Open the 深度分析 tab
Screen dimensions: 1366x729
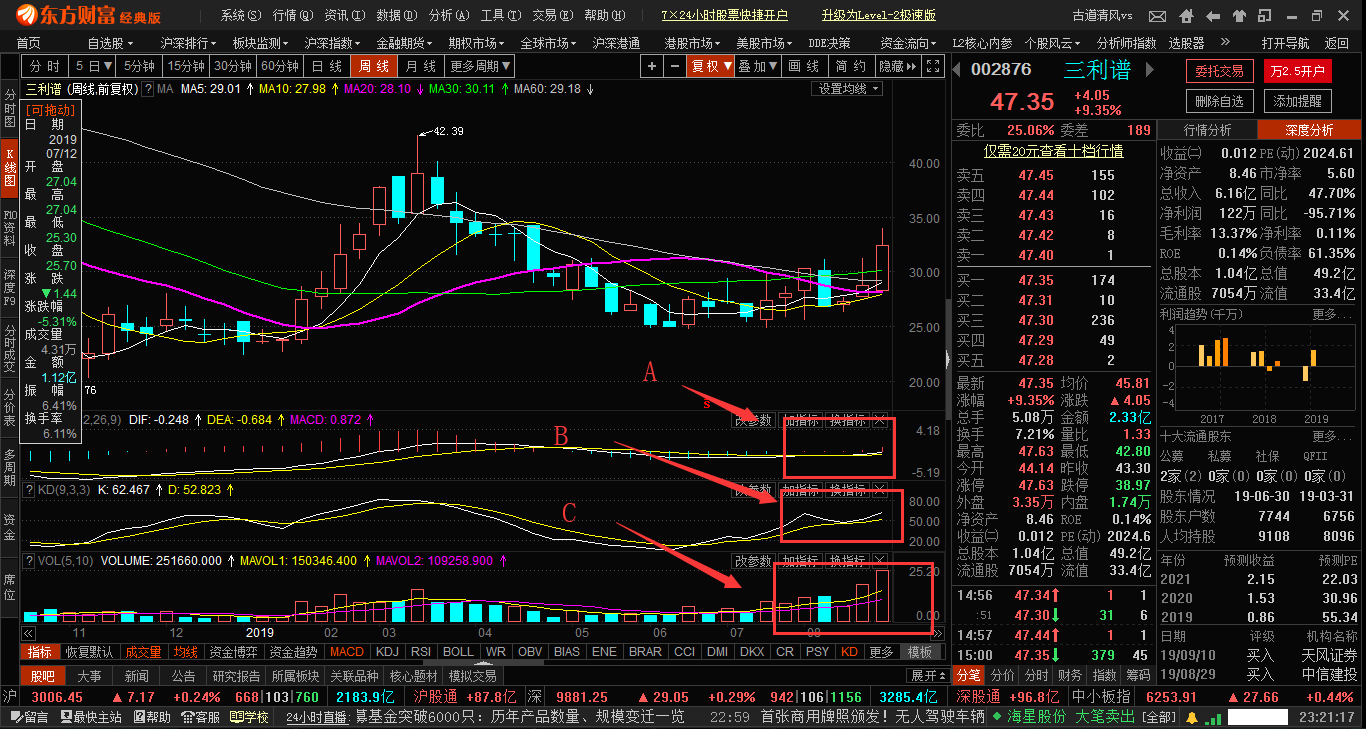click(x=1308, y=130)
